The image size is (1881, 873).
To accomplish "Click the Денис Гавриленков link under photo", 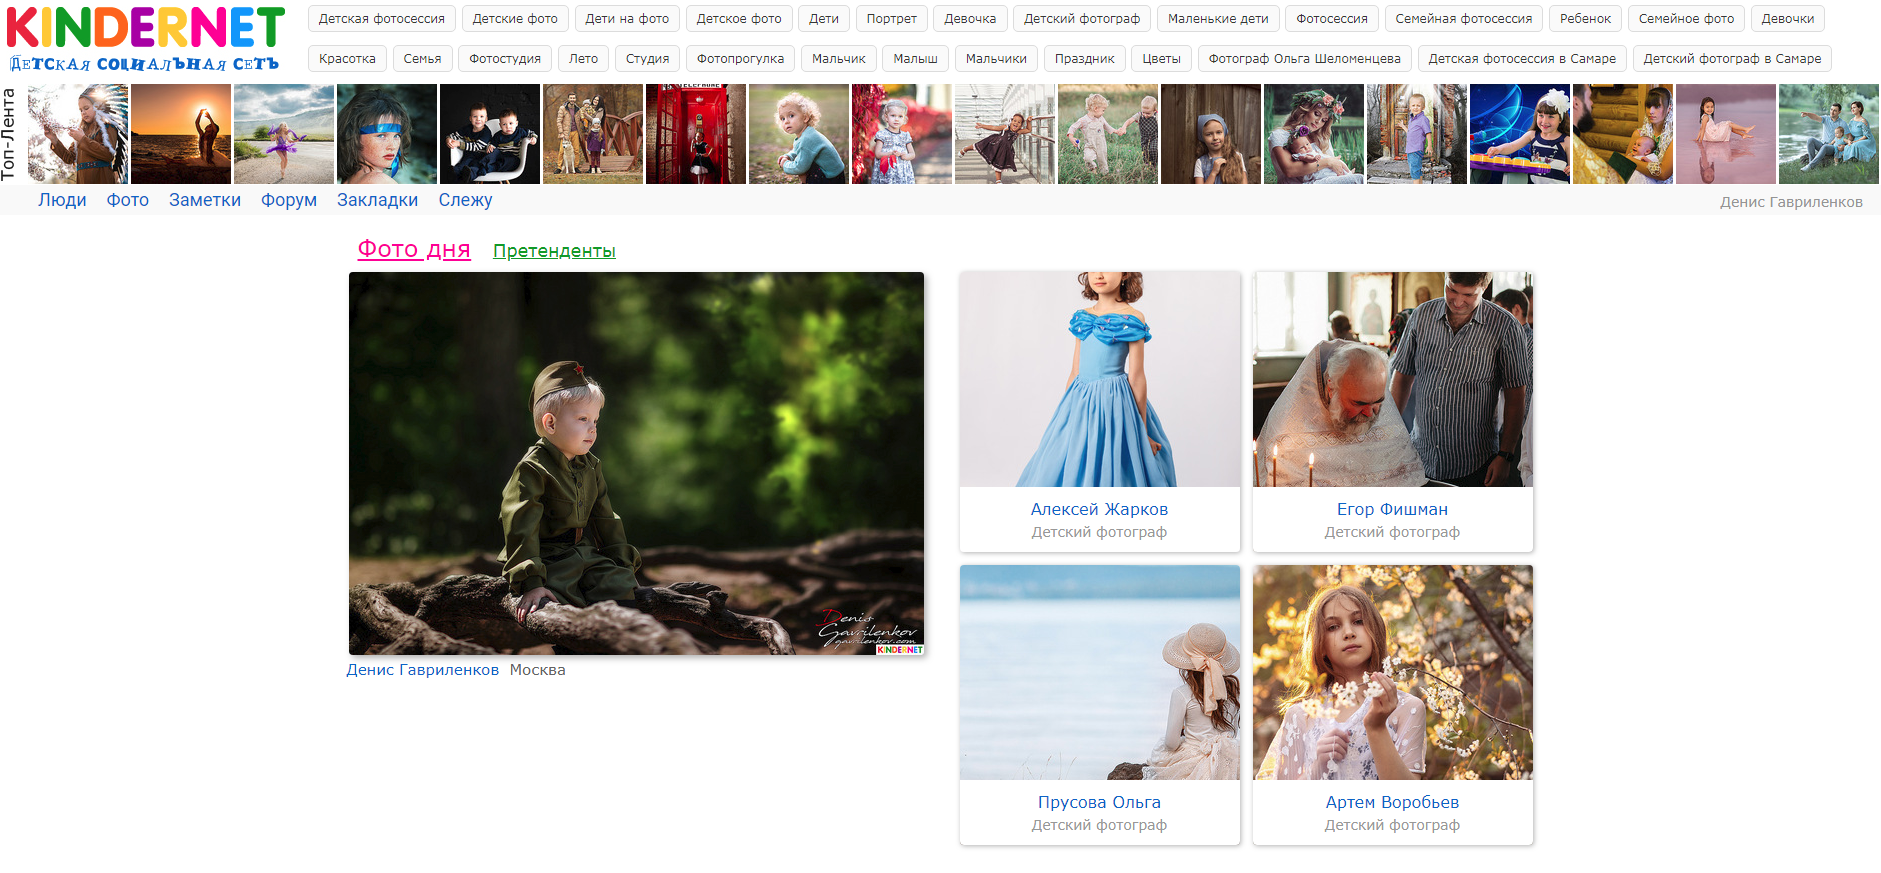I will (x=422, y=670).
